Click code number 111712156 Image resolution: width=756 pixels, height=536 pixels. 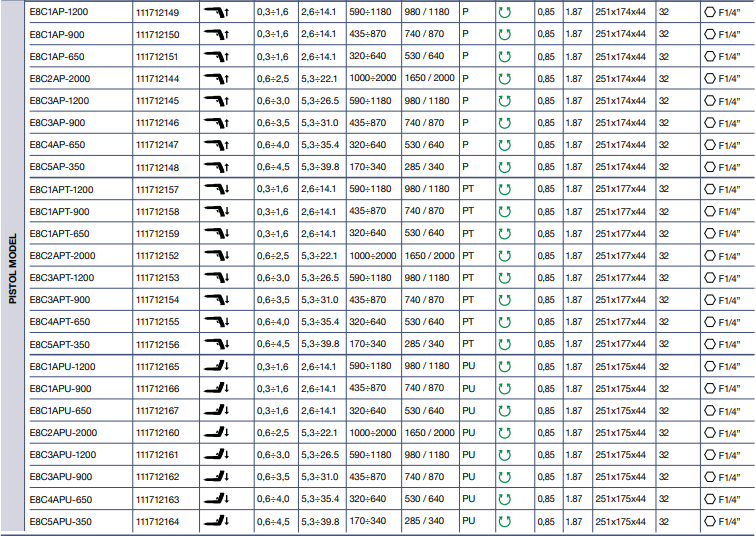(x=157, y=344)
